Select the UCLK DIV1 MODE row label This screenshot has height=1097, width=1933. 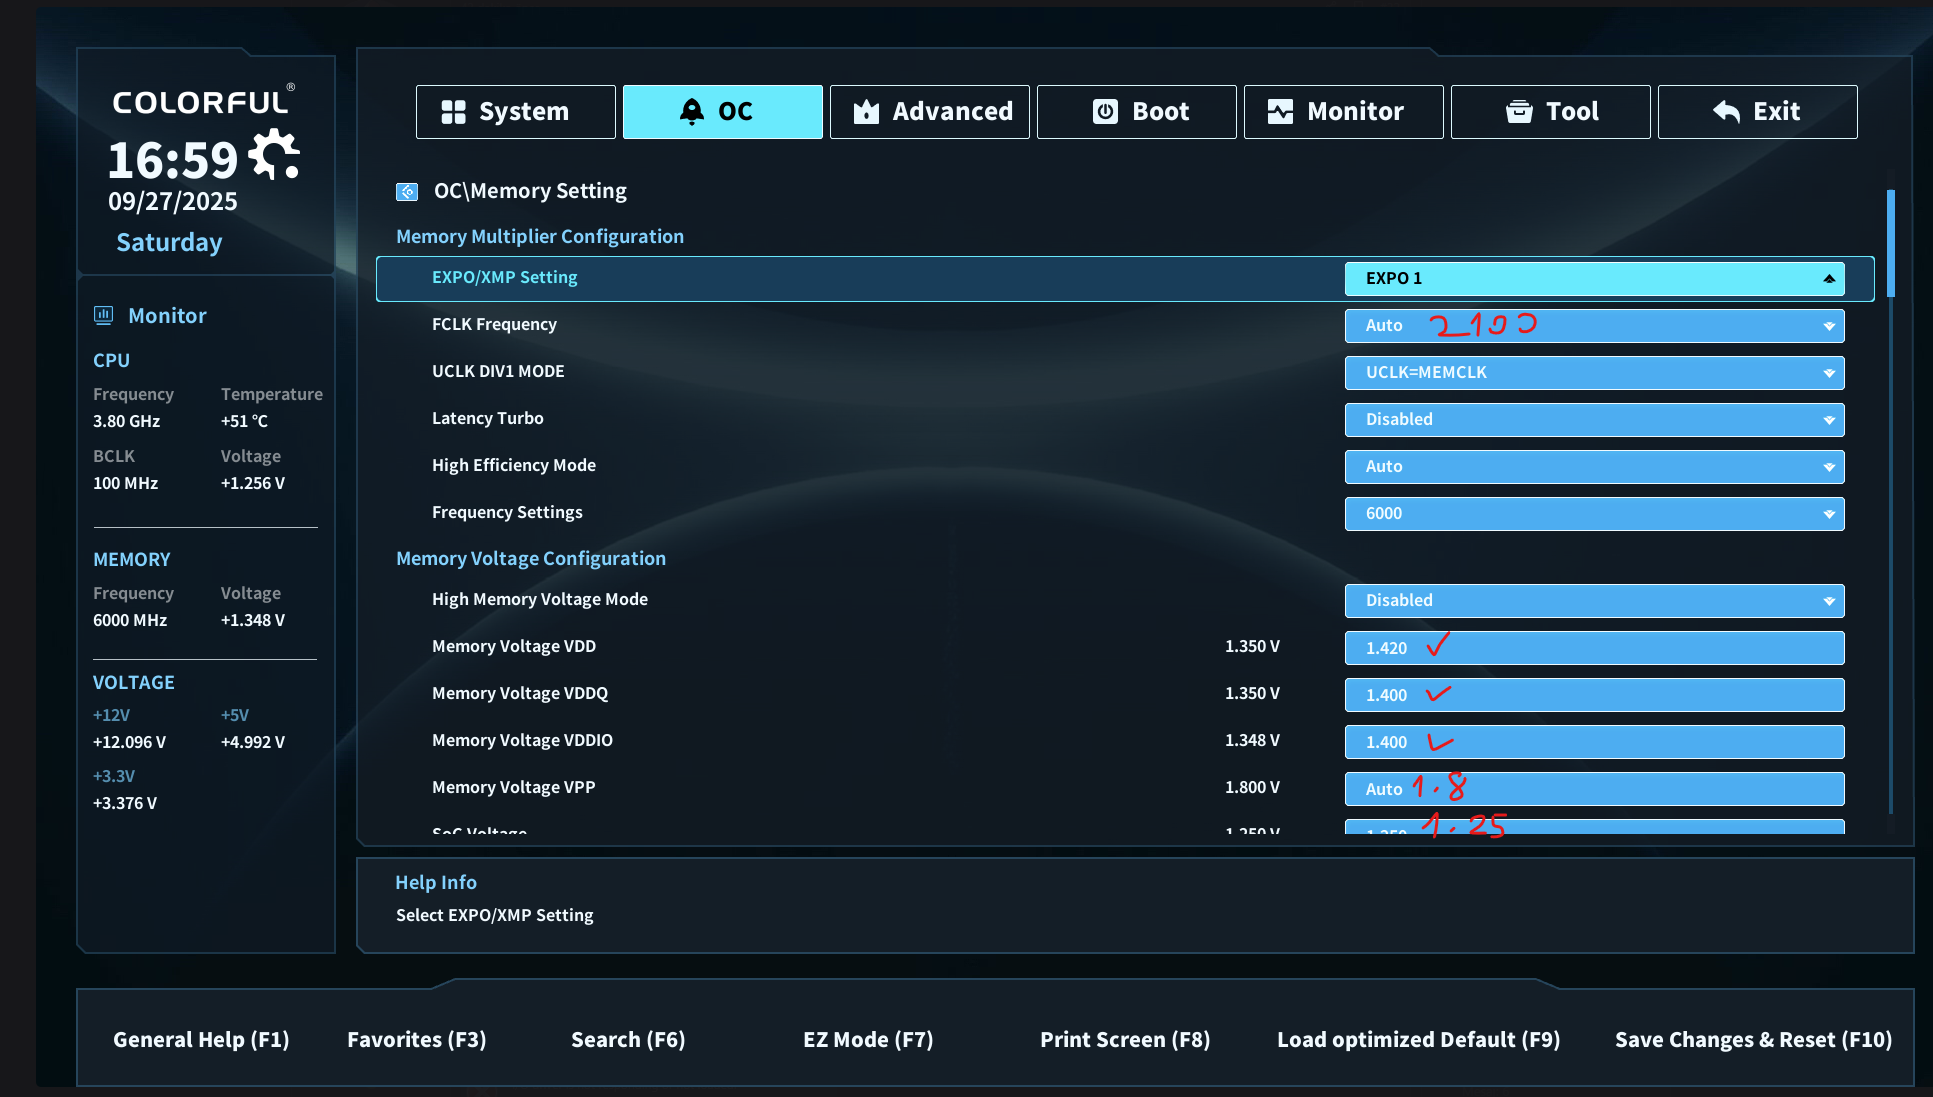(x=498, y=371)
